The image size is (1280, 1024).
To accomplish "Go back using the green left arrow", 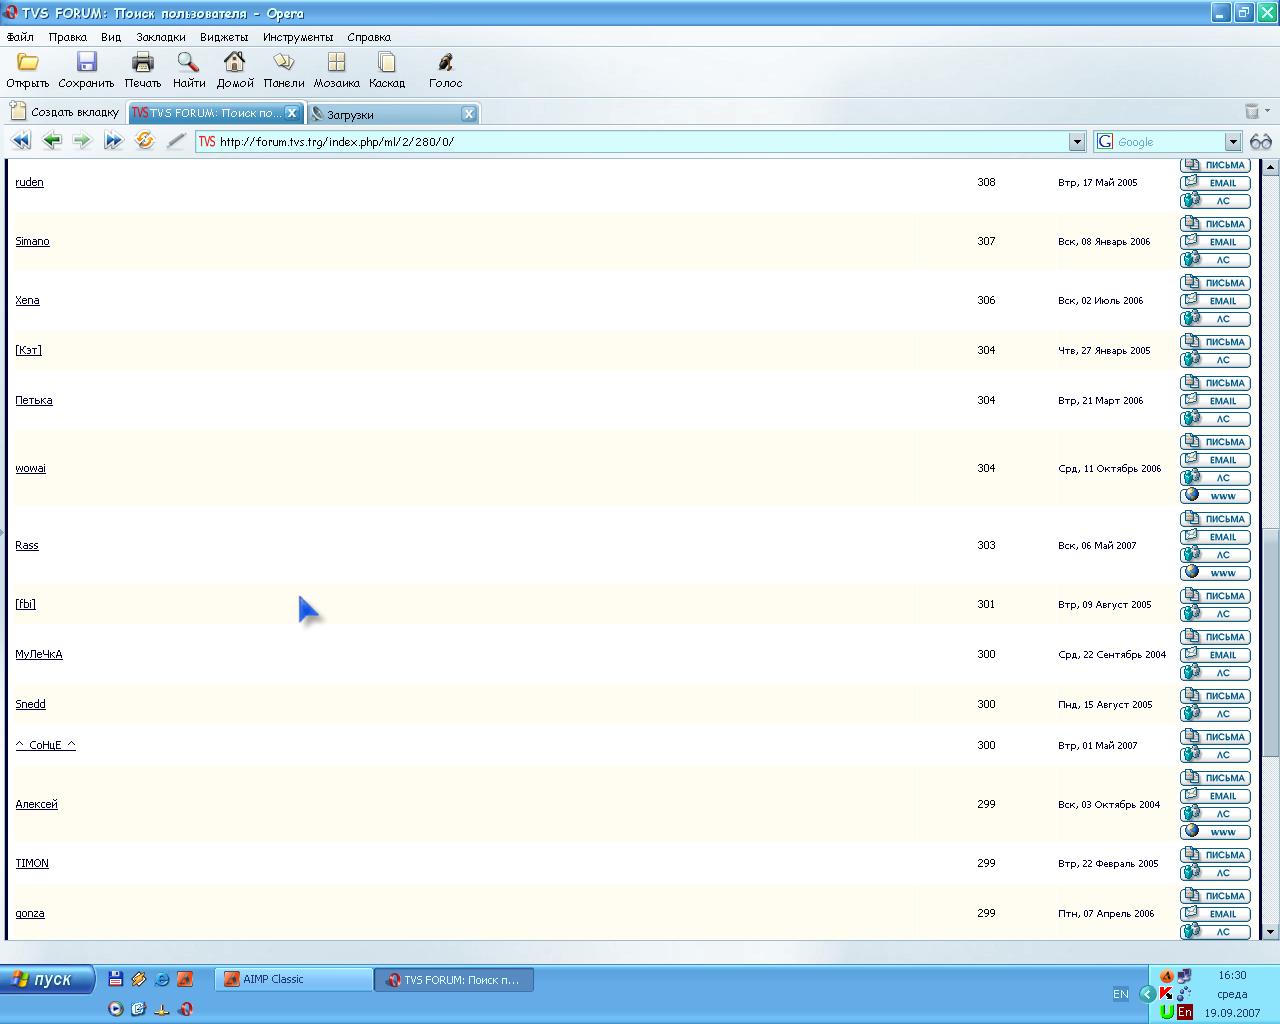I will coord(52,141).
